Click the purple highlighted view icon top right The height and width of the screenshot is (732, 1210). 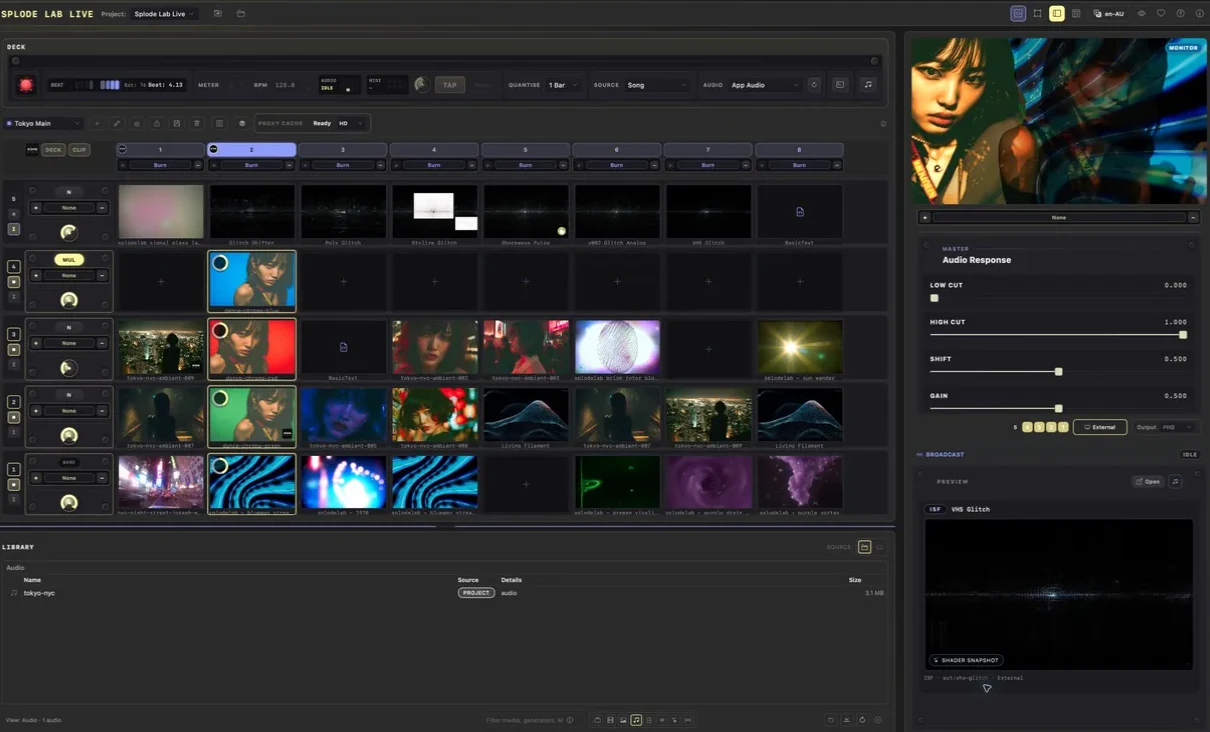tap(1018, 14)
